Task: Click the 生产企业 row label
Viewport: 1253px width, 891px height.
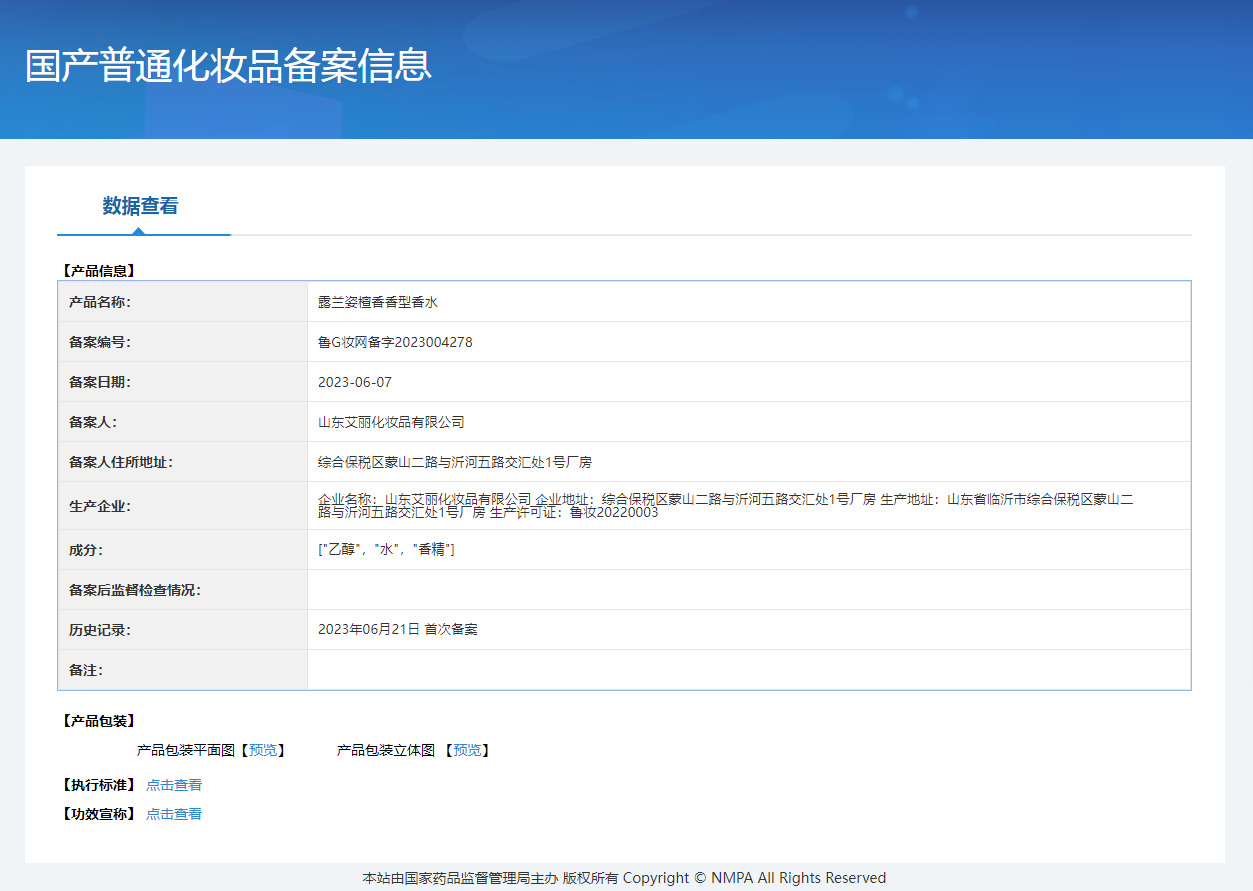Action: [x=100, y=506]
